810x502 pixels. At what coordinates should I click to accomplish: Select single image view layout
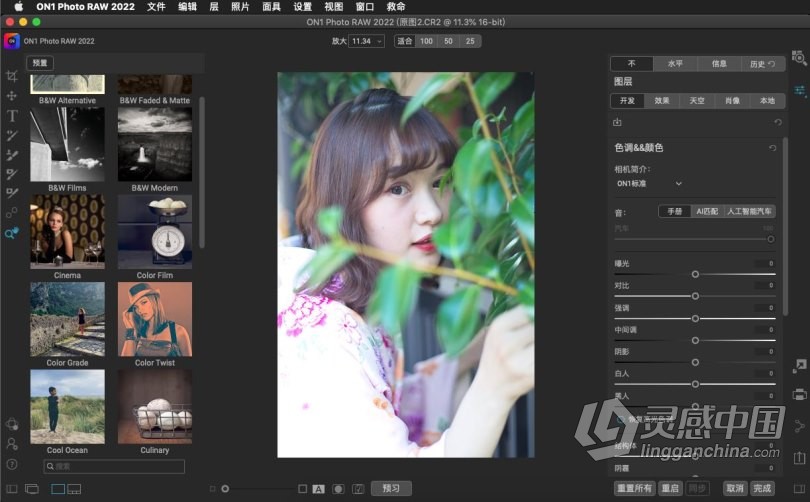(x=58, y=489)
